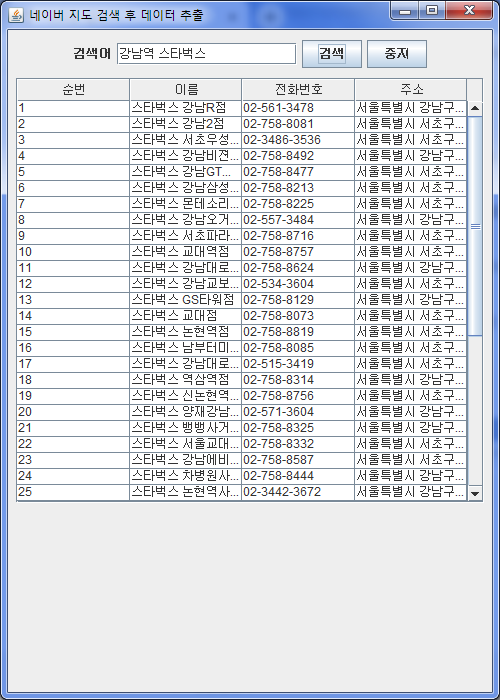The height and width of the screenshot is (700, 500).
Task: Select cell 스타벅스 논현역점
Action: click(x=186, y=332)
